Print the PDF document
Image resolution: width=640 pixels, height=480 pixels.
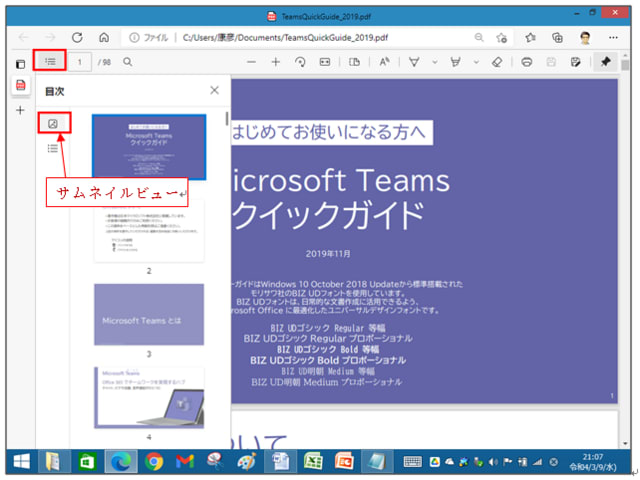tap(527, 62)
